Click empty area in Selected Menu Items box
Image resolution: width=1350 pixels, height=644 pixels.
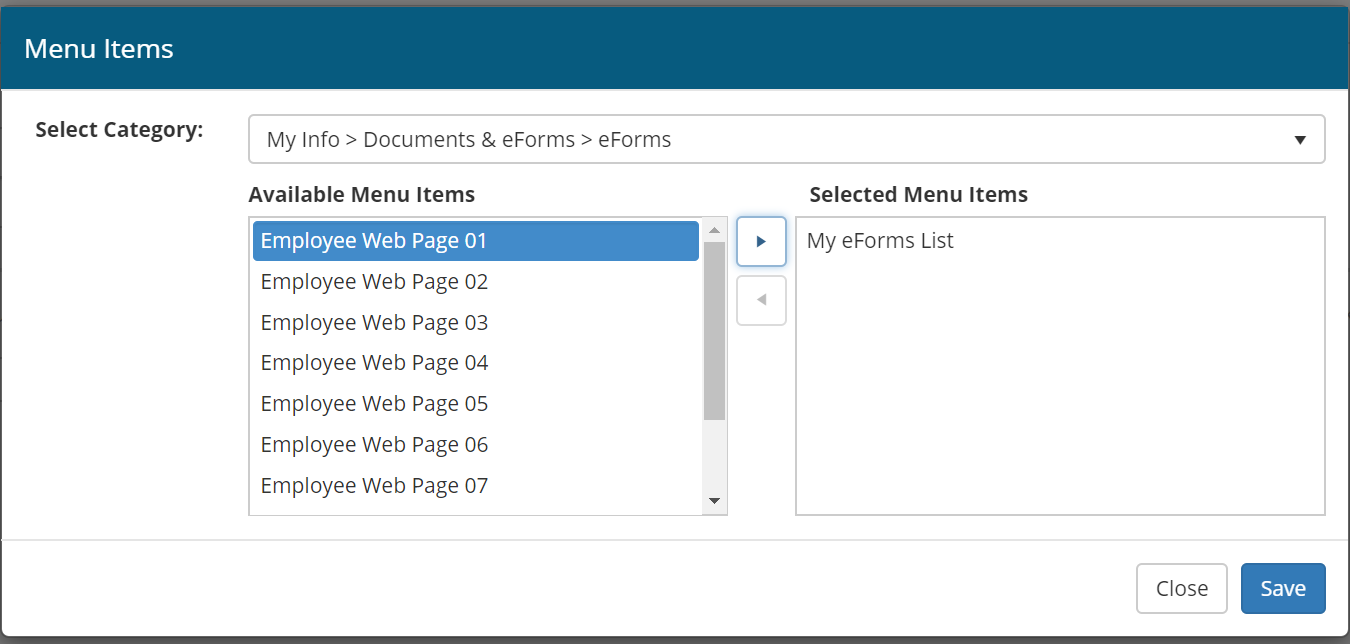click(1060, 400)
